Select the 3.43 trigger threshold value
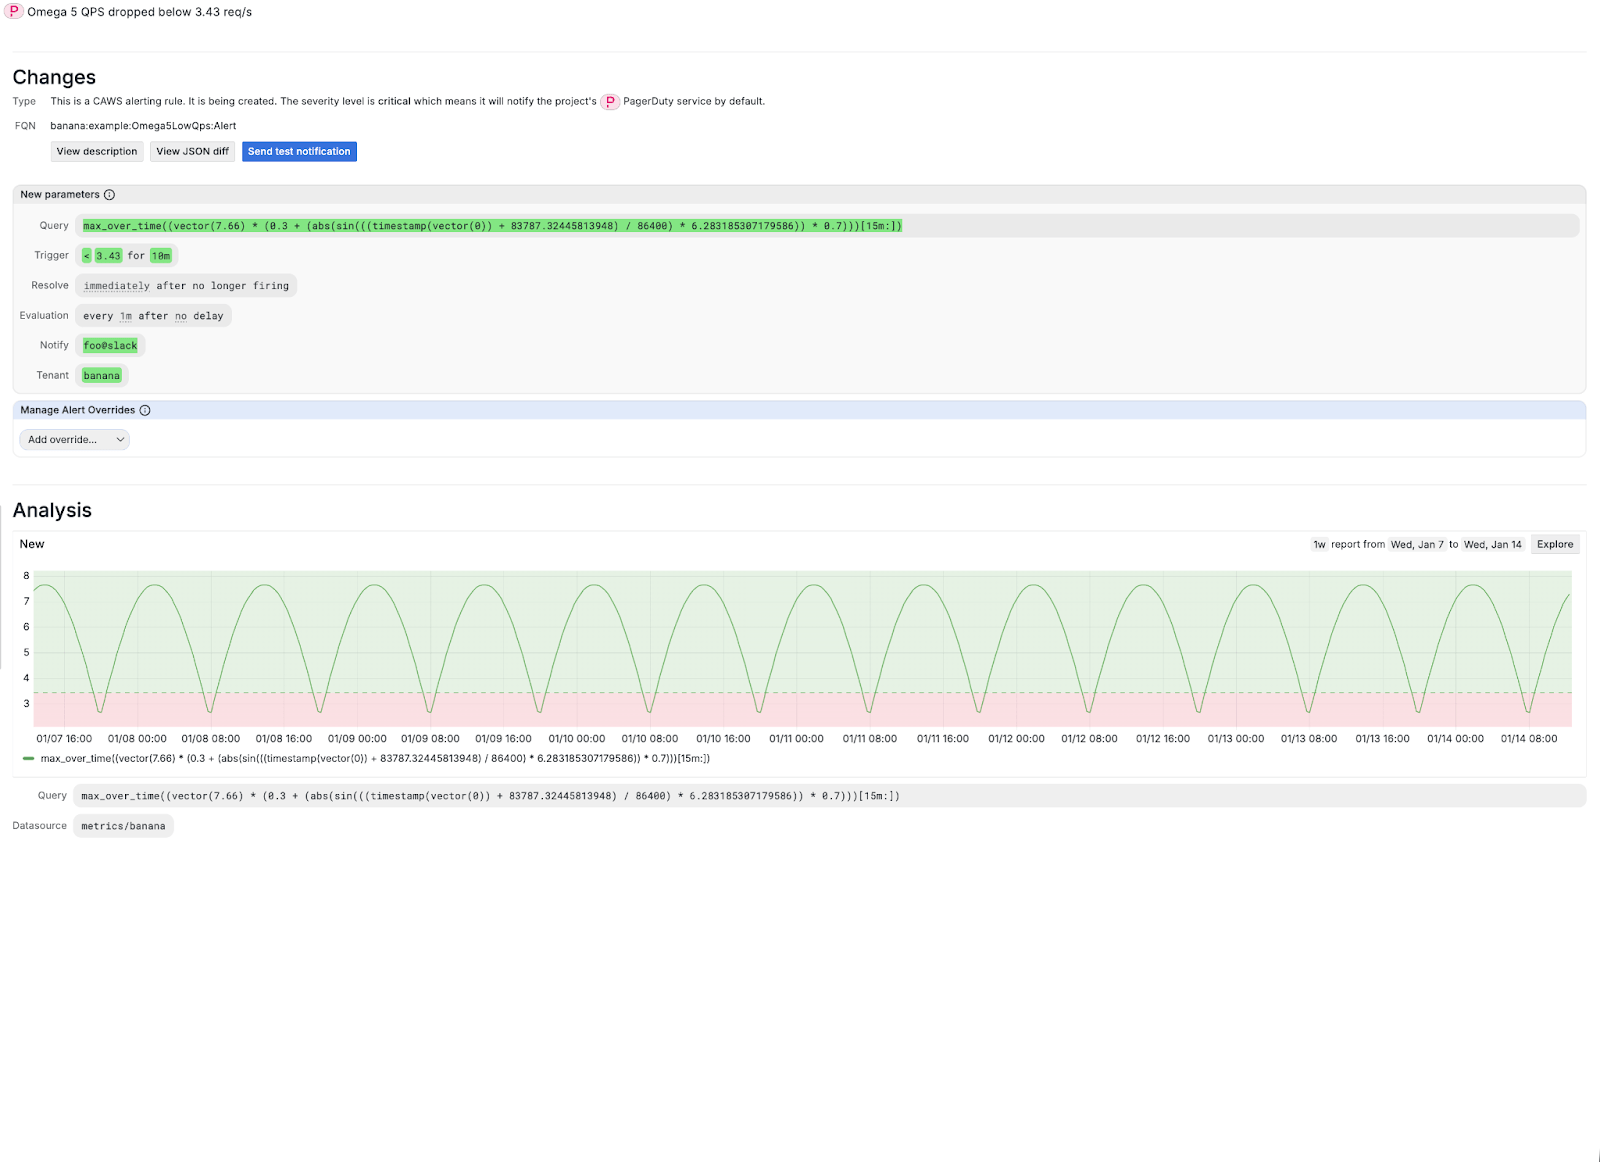 click(x=108, y=256)
